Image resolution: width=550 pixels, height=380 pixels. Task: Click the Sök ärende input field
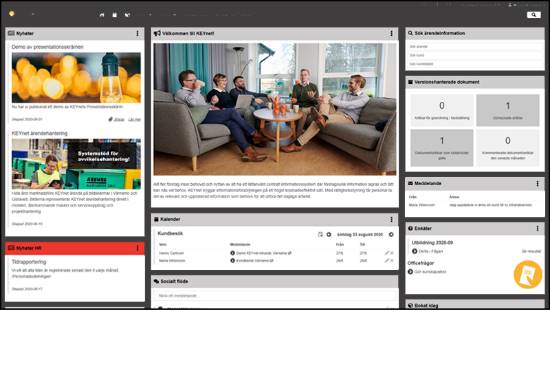(475, 46)
